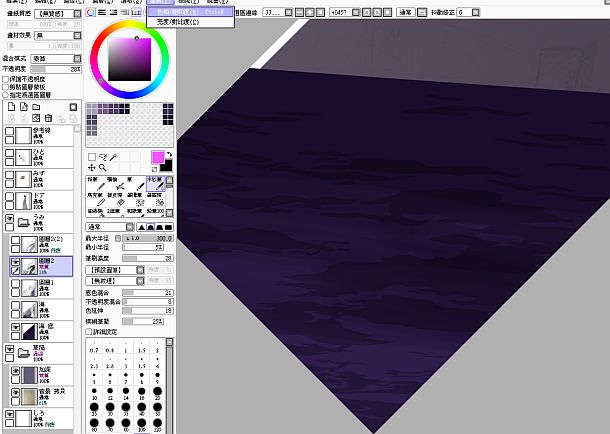
Task: Select the 海底 layer thumbnail
Action: point(29,331)
